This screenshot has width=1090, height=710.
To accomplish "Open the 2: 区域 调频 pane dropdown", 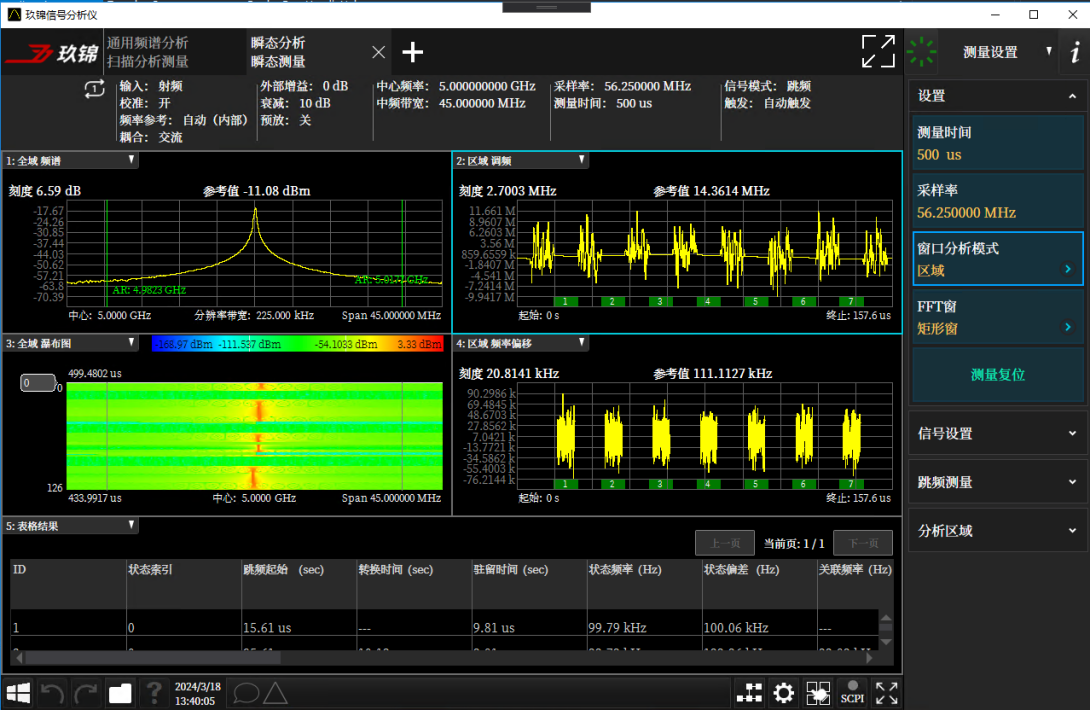I will coord(582,160).
